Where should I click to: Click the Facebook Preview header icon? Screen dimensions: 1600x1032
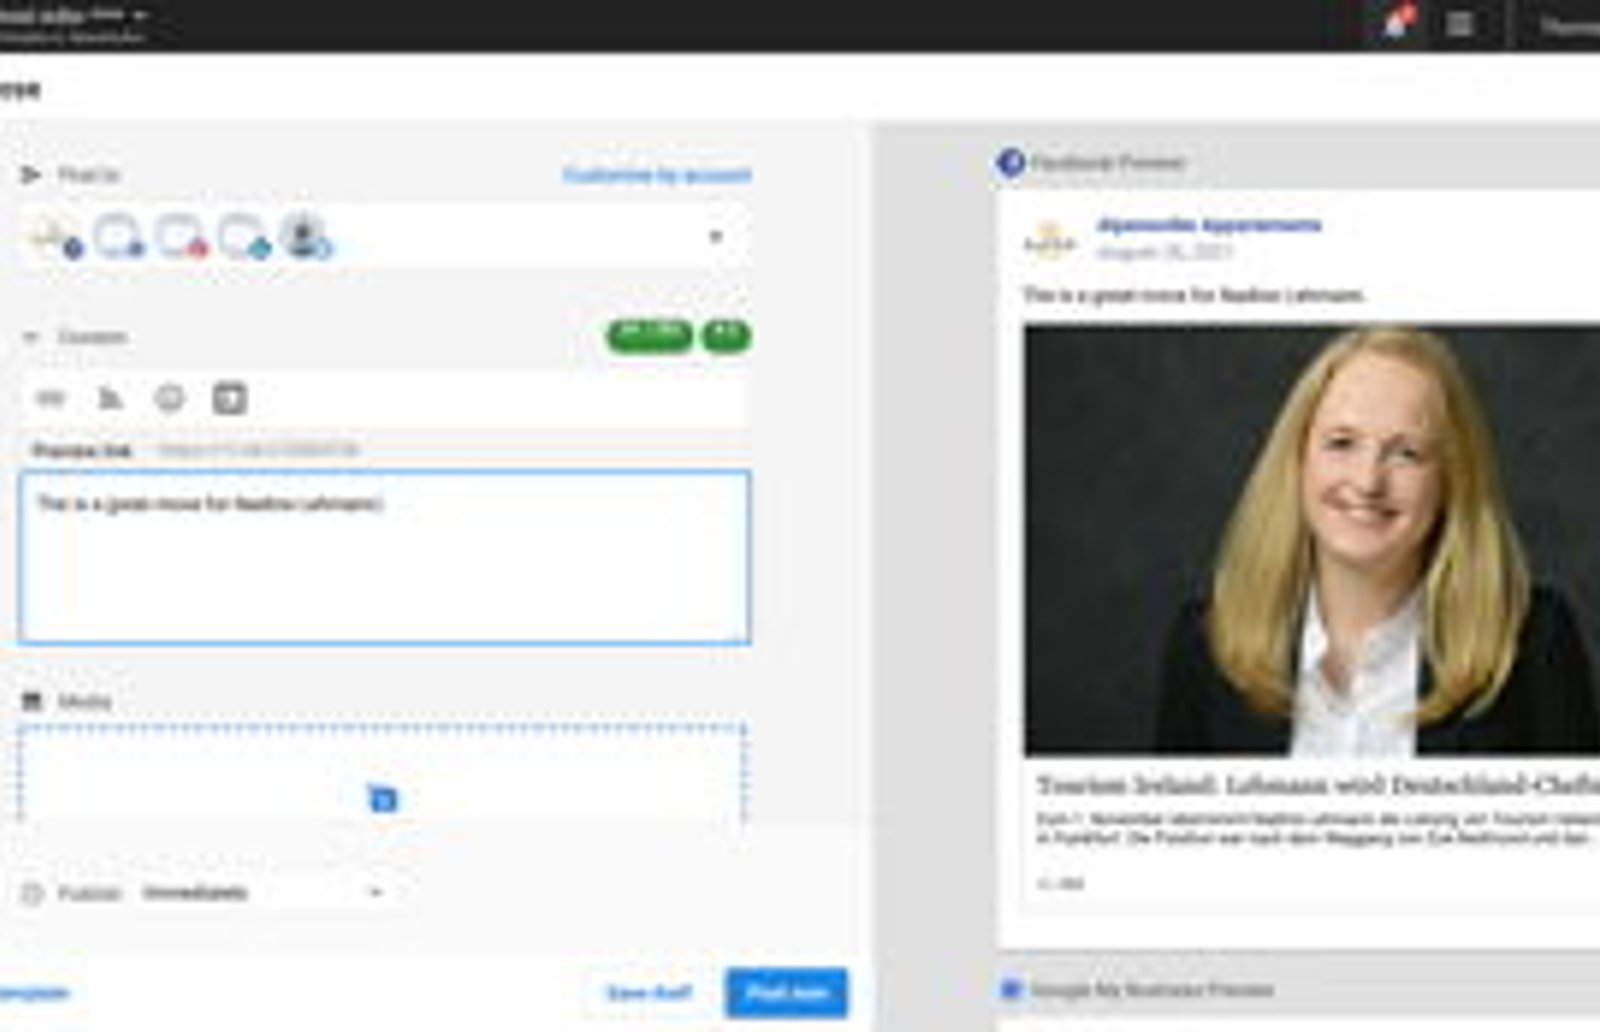[x=1010, y=162]
